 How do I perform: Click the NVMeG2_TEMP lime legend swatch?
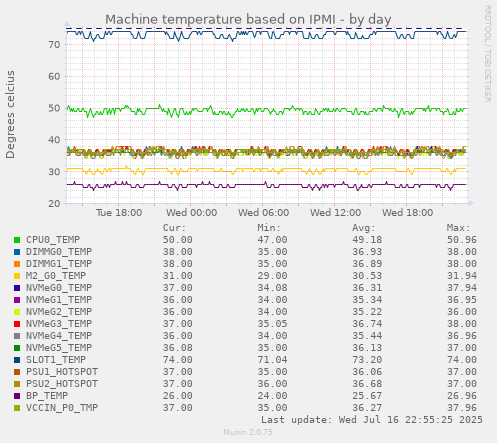tap(17, 312)
